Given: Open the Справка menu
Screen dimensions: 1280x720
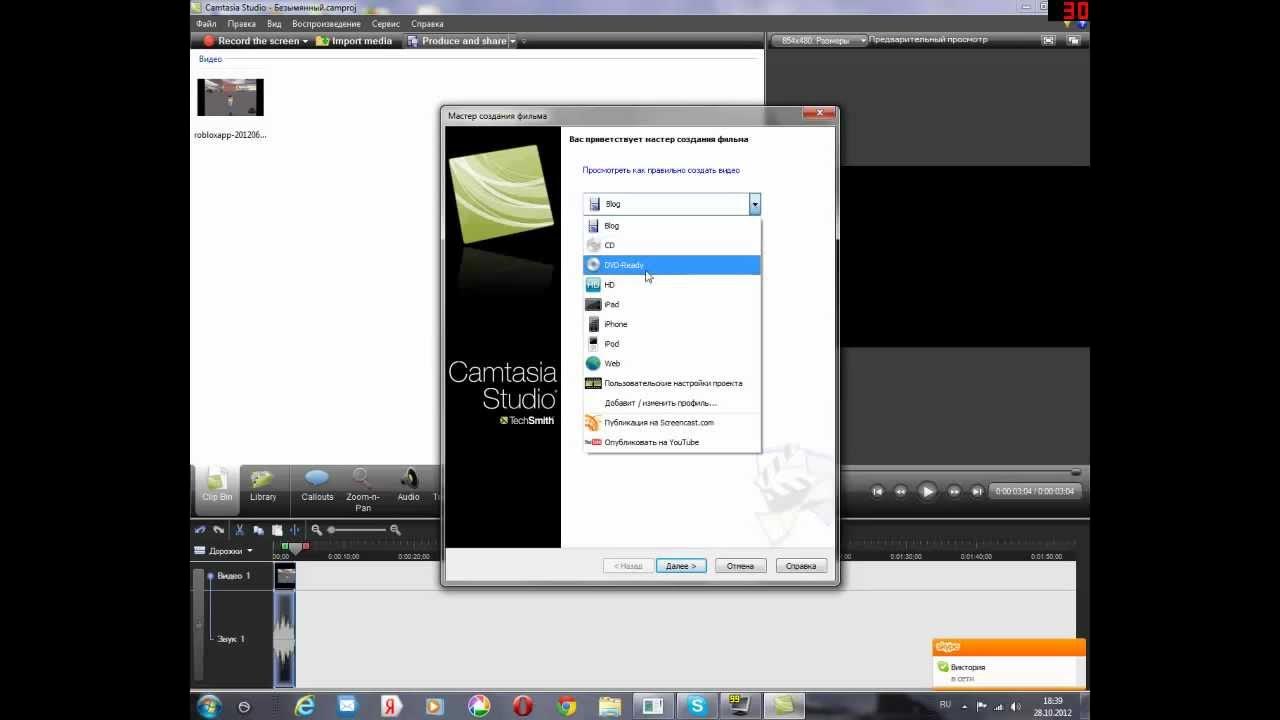Looking at the screenshot, I should pos(427,24).
